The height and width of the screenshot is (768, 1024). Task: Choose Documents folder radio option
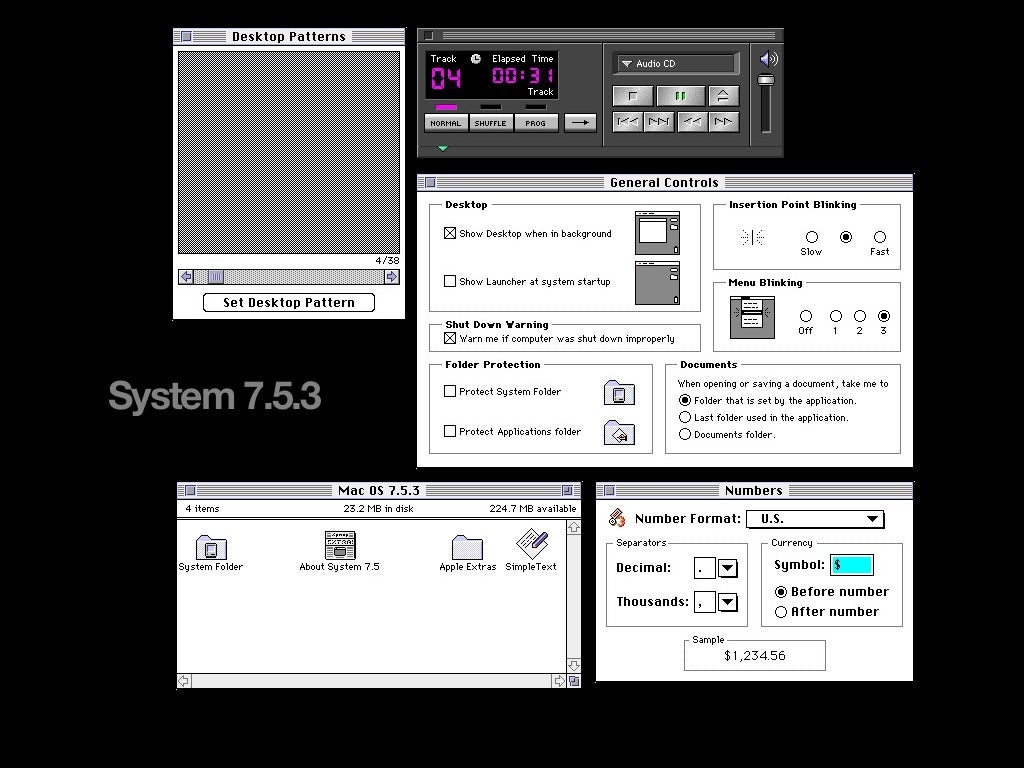pyautogui.click(x=685, y=435)
